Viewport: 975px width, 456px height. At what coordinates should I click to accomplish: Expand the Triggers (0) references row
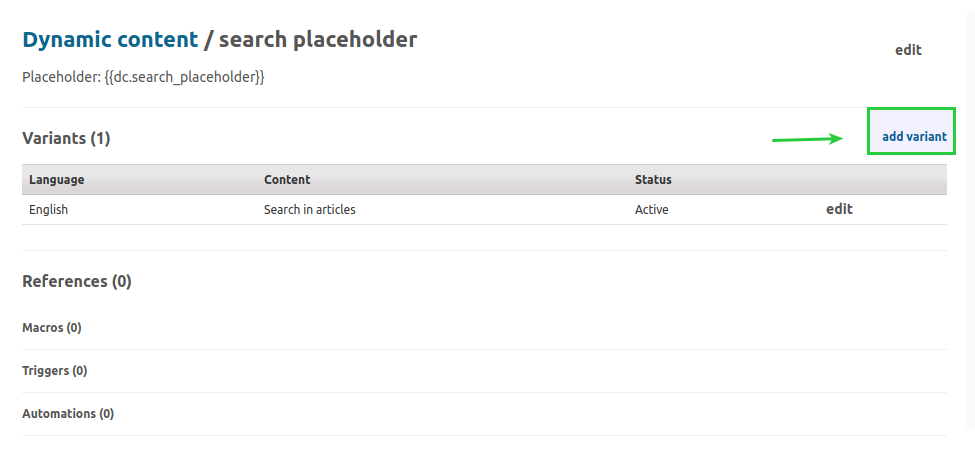[55, 371]
